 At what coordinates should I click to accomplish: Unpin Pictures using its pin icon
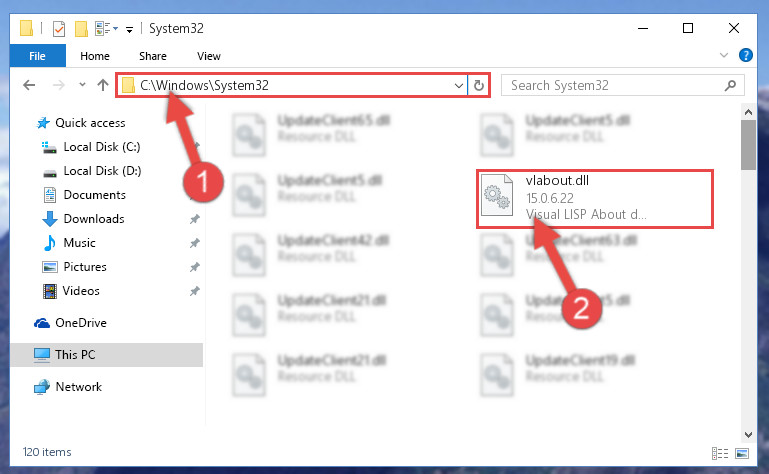pos(195,267)
